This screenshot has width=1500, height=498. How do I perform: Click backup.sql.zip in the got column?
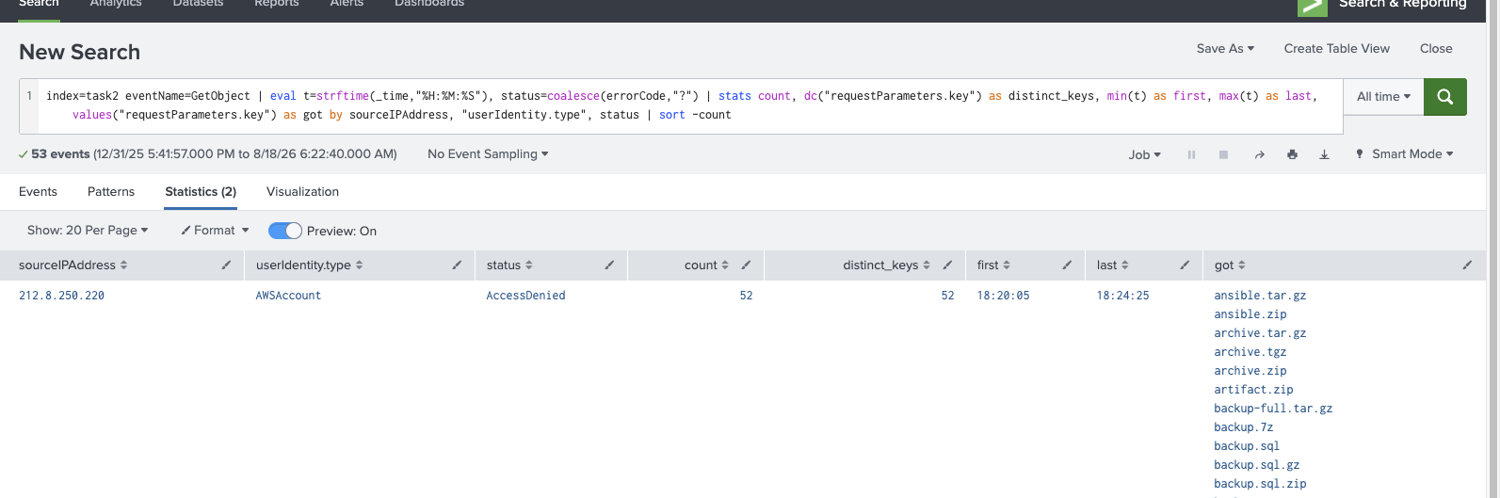tap(1260, 484)
